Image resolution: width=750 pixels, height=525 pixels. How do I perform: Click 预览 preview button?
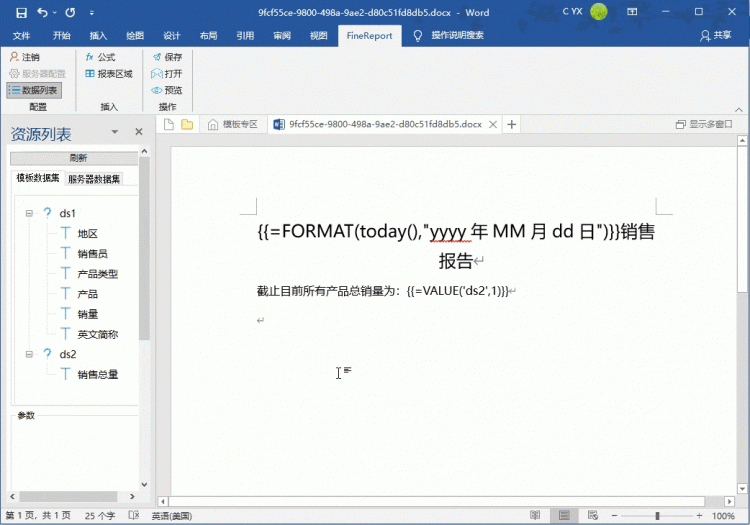(x=167, y=90)
